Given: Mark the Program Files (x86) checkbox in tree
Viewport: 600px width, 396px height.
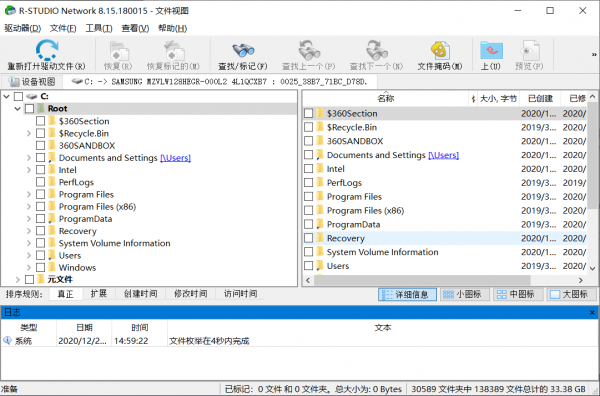Looking at the screenshot, I should point(41,206).
